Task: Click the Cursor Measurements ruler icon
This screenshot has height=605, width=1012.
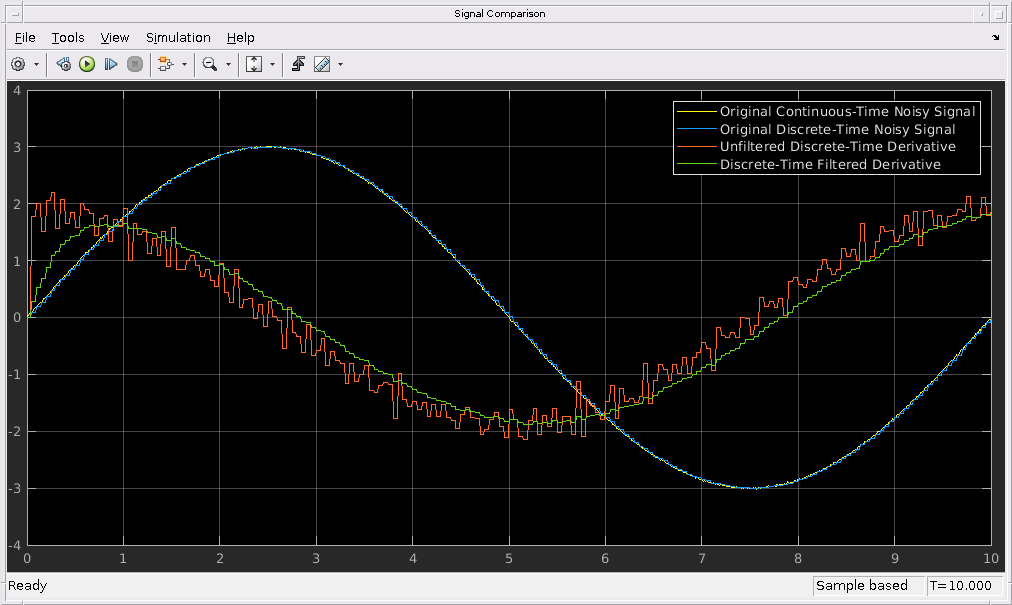Action: click(321, 64)
